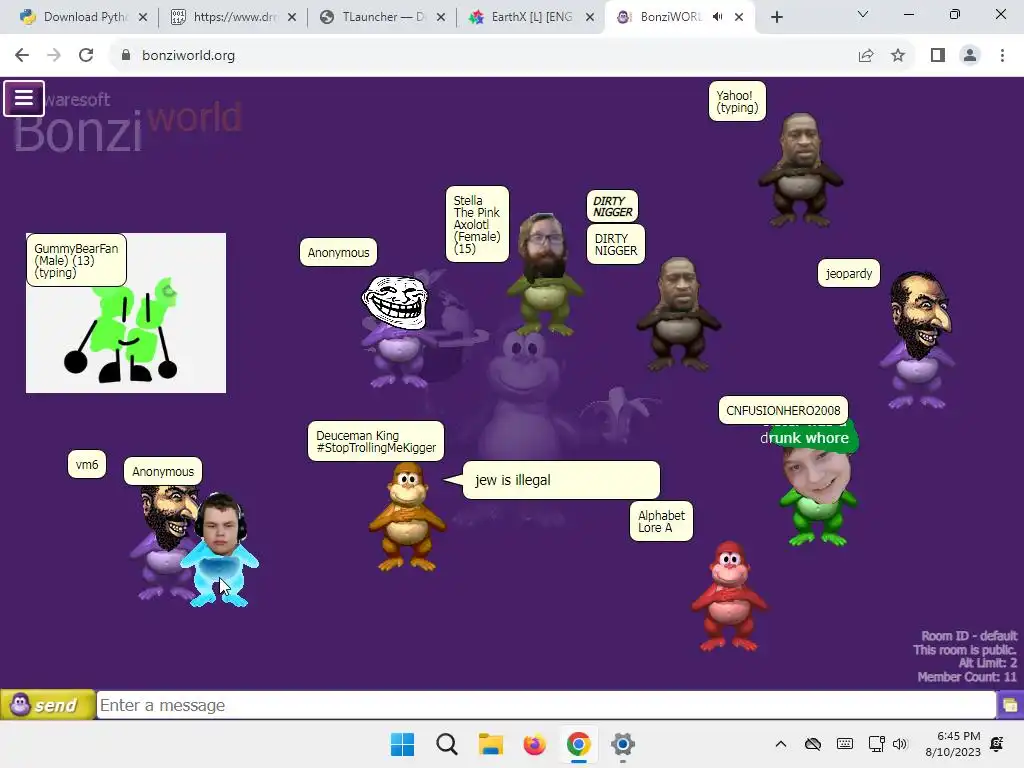Bookmark this page with the star icon
This screenshot has height=768, width=1024.
898,56
